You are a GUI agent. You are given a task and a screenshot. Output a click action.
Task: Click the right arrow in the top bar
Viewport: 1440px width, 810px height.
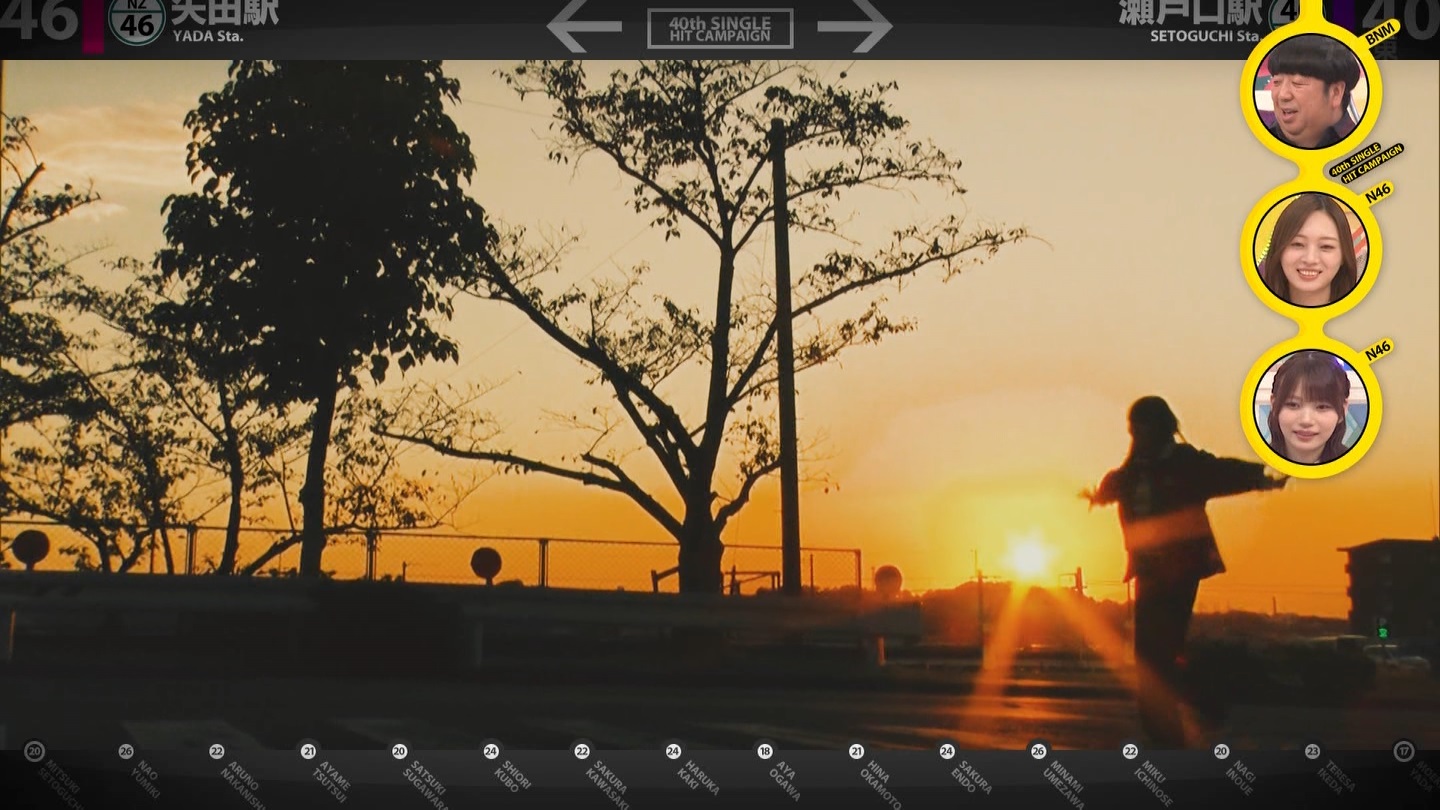coord(854,26)
